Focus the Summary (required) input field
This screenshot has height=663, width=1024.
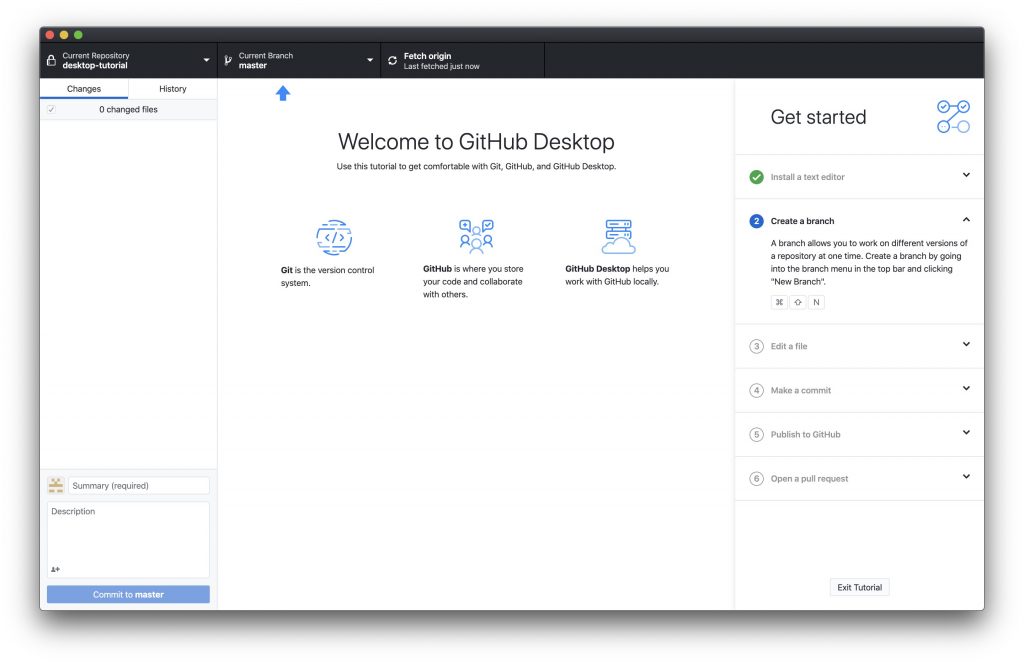(139, 485)
